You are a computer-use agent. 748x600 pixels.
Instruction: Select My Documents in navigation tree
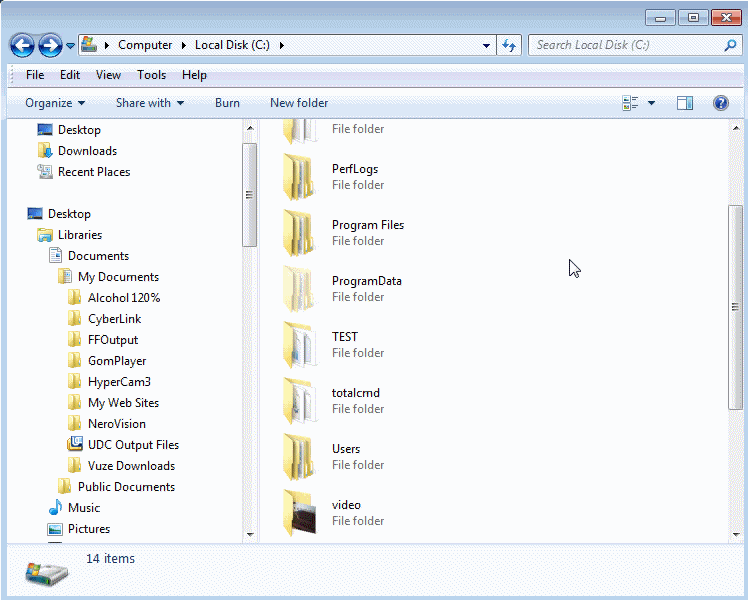(x=118, y=277)
